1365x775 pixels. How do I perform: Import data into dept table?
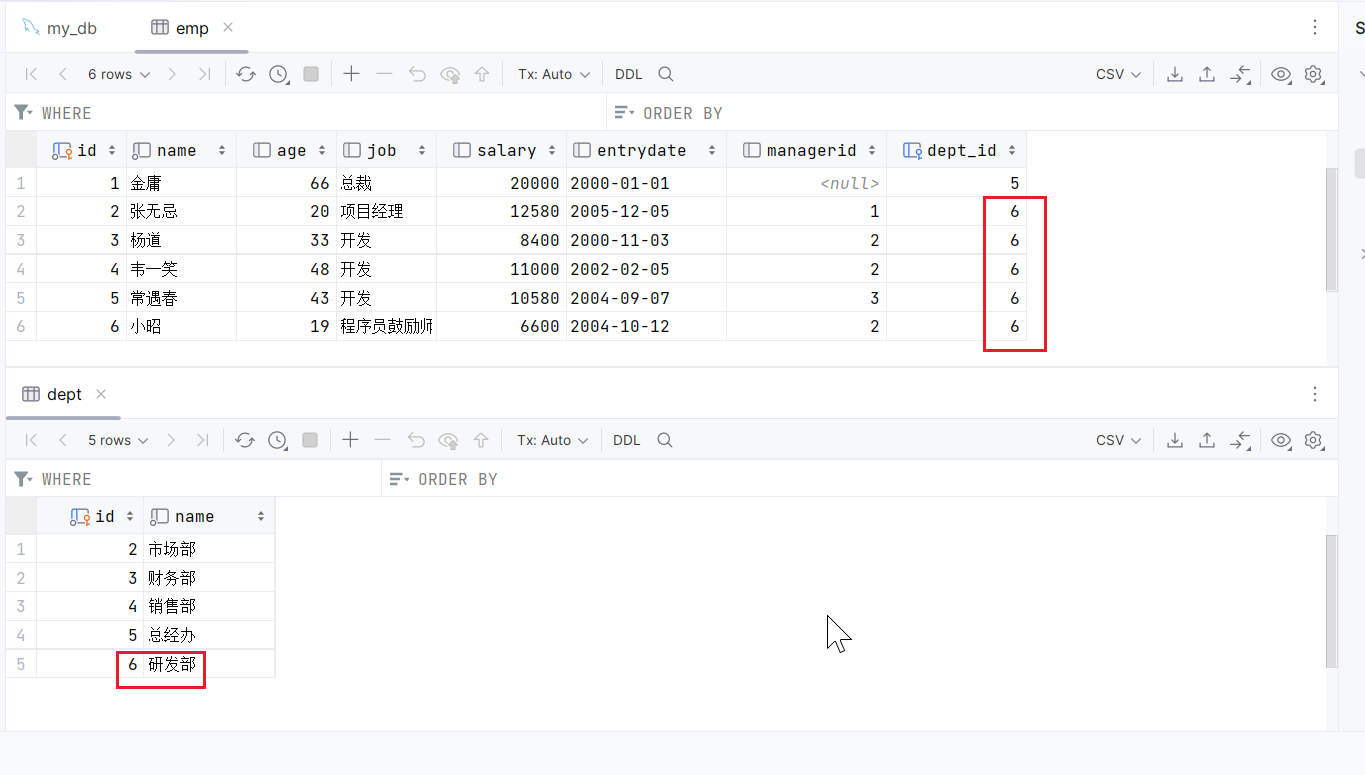(x=1207, y=440)
